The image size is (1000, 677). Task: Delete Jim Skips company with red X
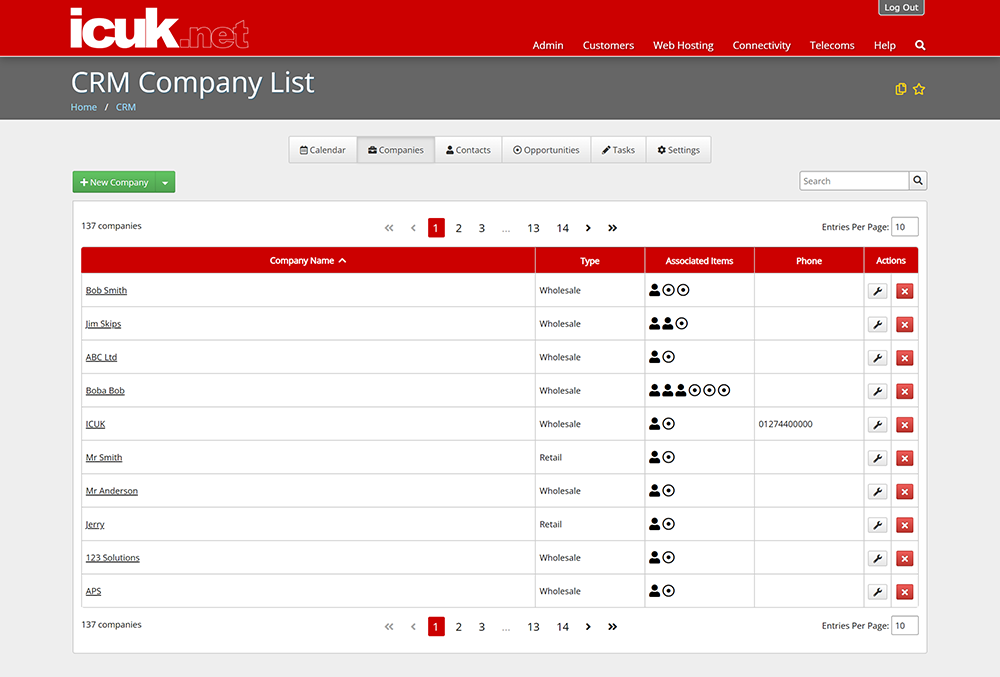904,324
